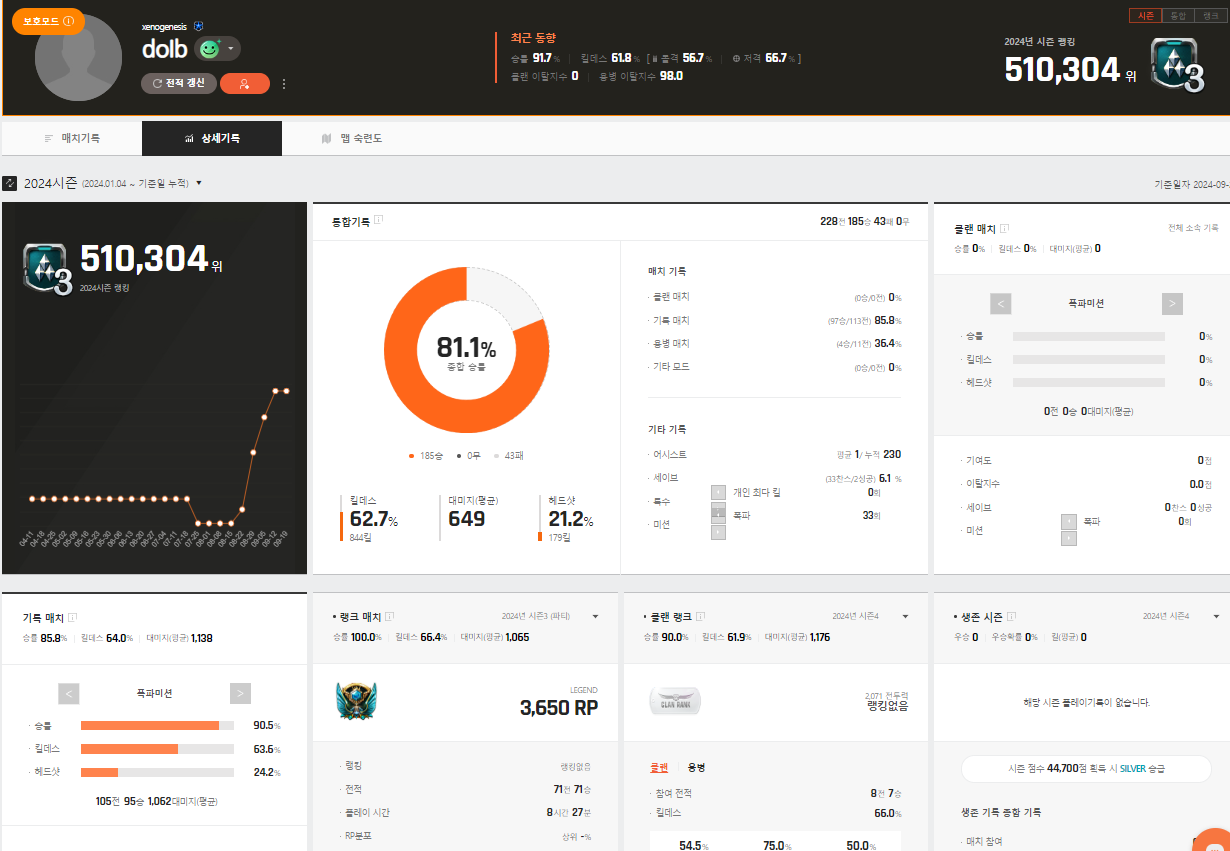Click the info icon next to 랭크 매치

(389, 616)
